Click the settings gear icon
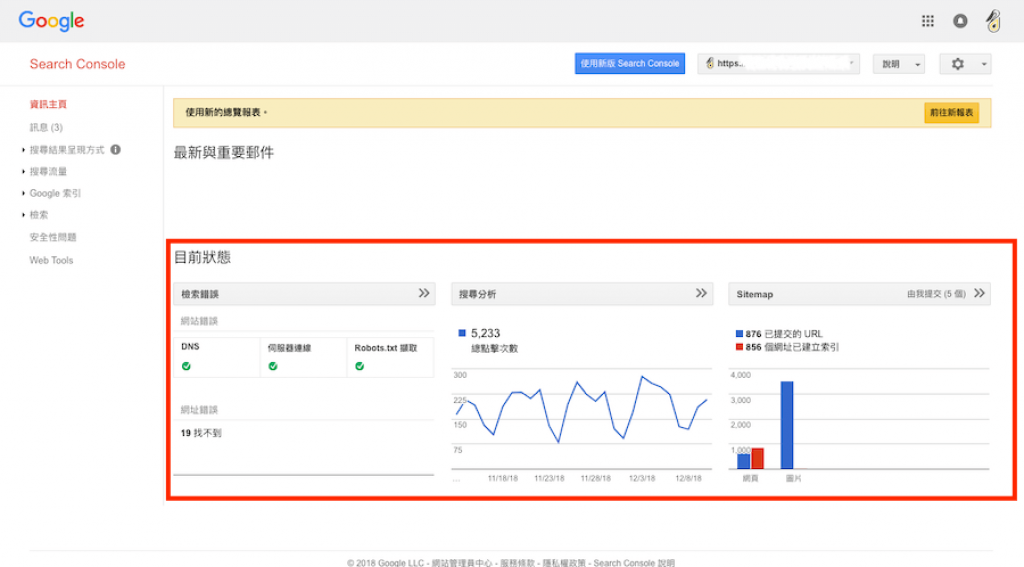This screenshot has height=567, width=1024. [x=957, y=64]
